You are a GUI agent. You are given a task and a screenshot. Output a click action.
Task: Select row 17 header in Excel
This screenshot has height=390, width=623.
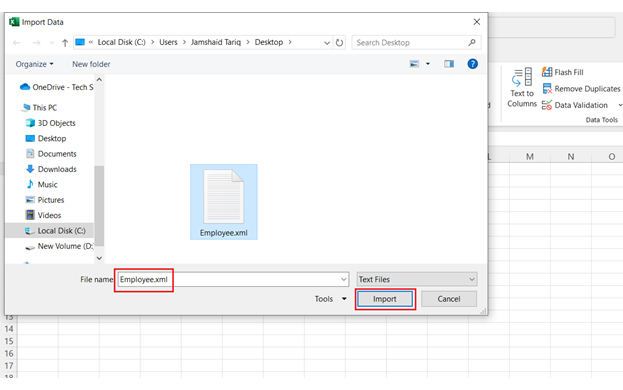(x=9, y=366)
